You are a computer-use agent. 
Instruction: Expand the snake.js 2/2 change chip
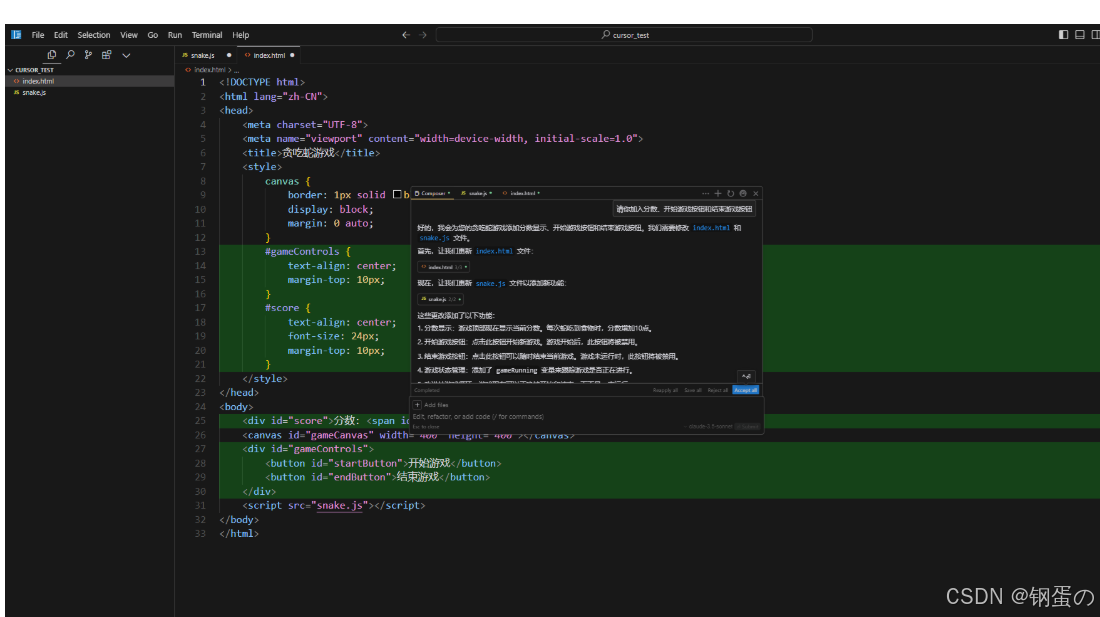440,299
